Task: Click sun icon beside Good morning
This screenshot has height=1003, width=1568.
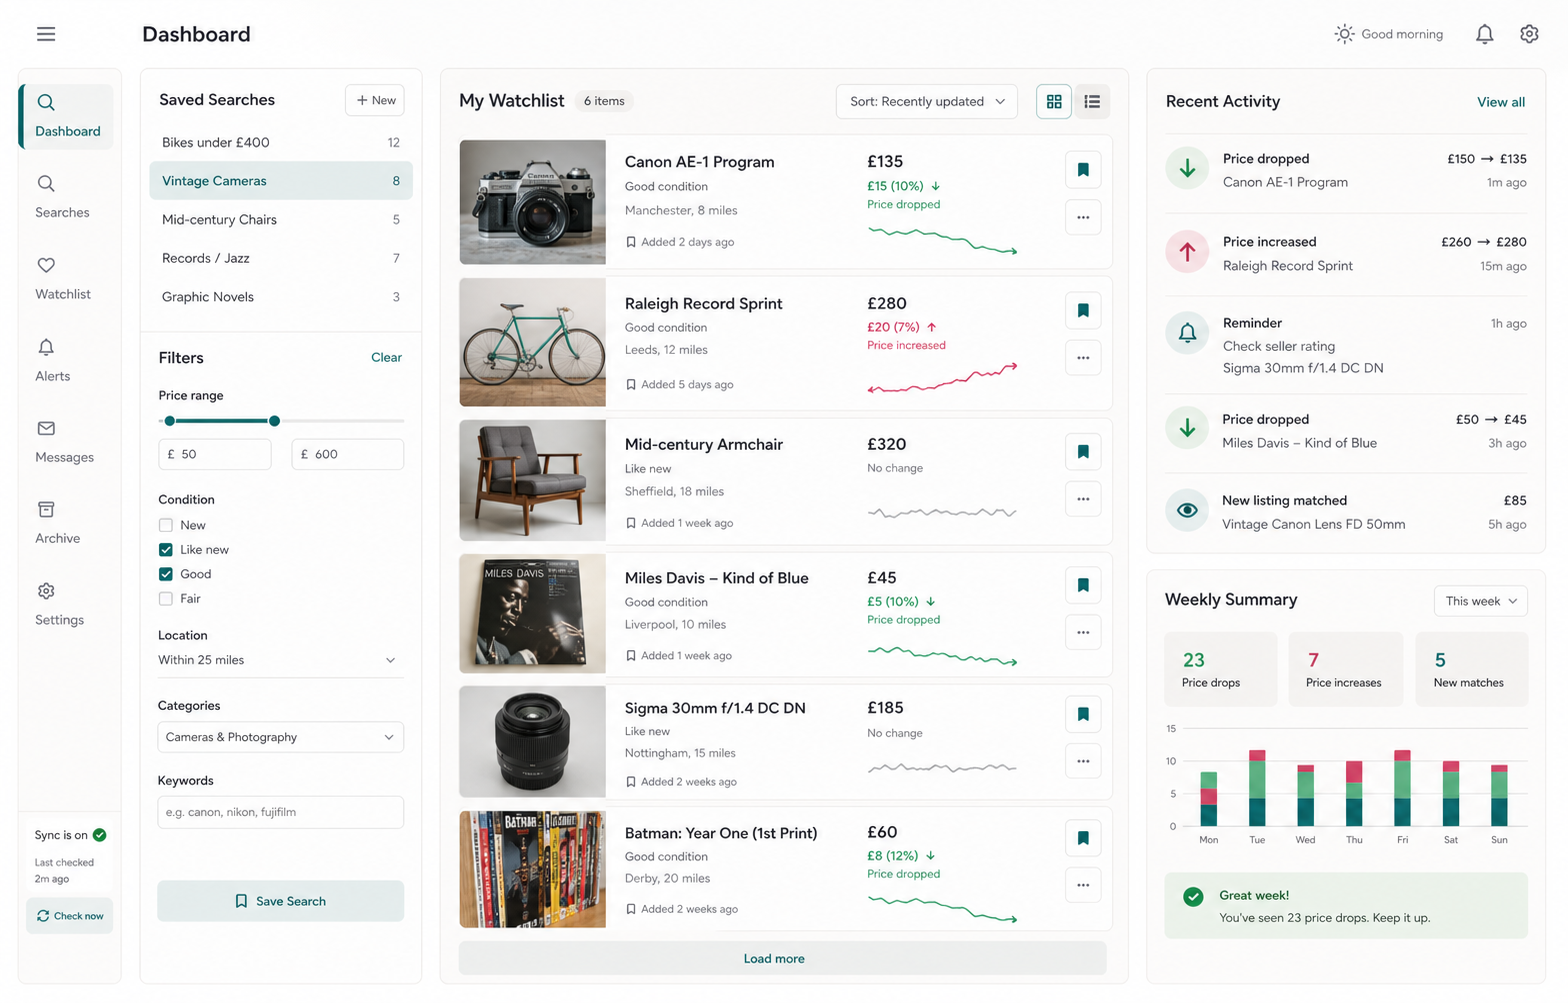Action: [x=1344, y=34]
